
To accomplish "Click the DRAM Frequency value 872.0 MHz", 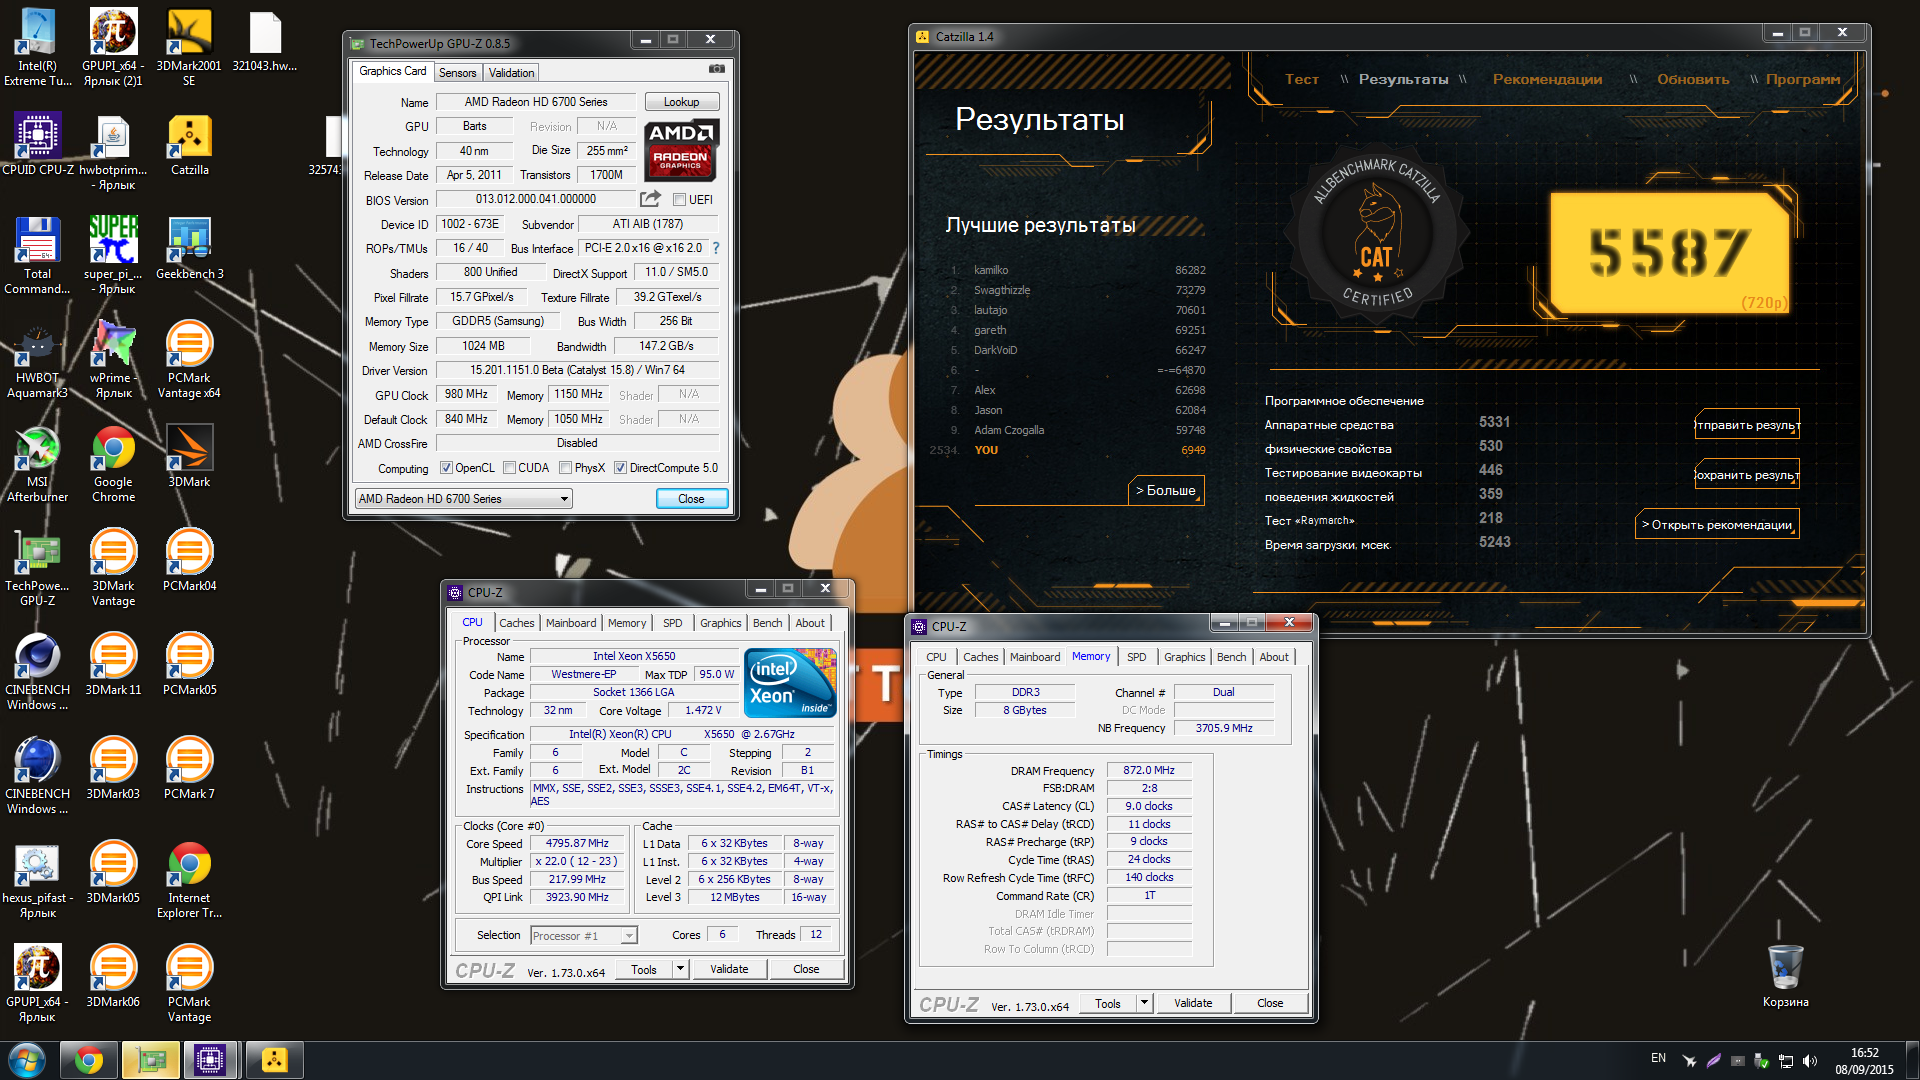I will click(x=1149, y=771).
